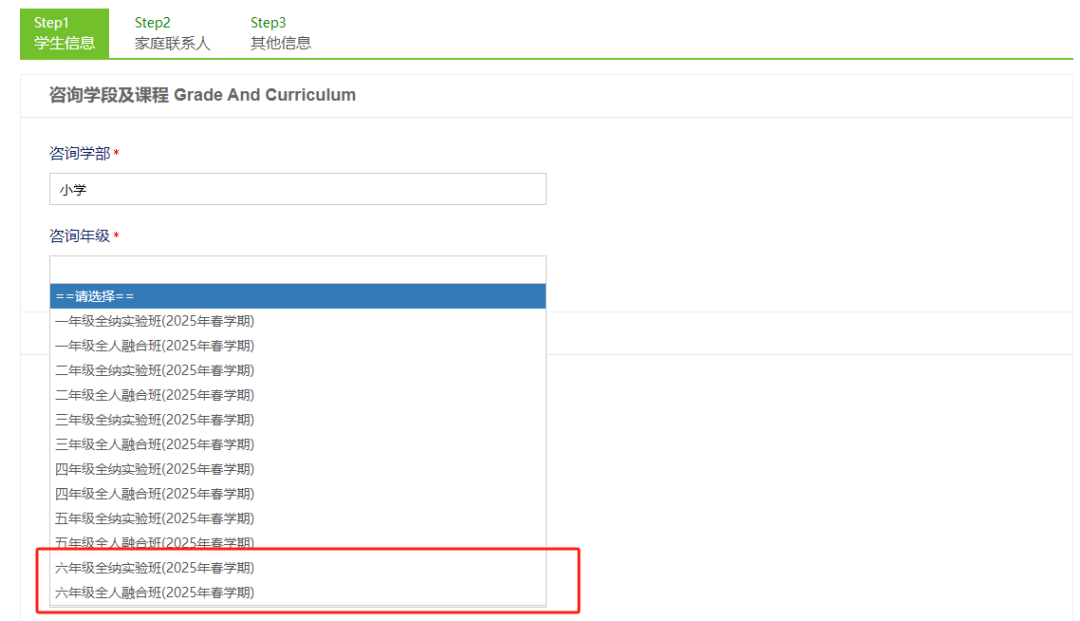Select 二年级全纳实验班 option
This screenshot has height=621, width=1080.
pyautogui.click(x=155, y=370)
